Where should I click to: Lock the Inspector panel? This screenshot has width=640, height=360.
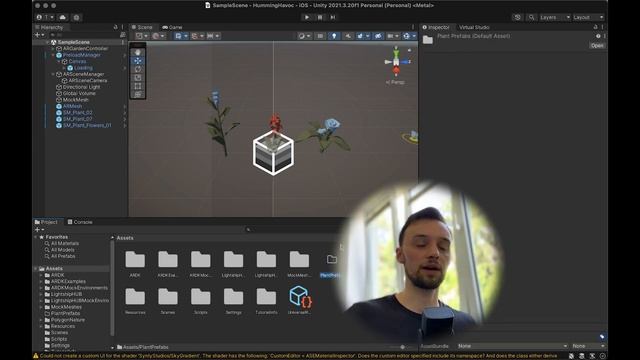tap(596, 27)
